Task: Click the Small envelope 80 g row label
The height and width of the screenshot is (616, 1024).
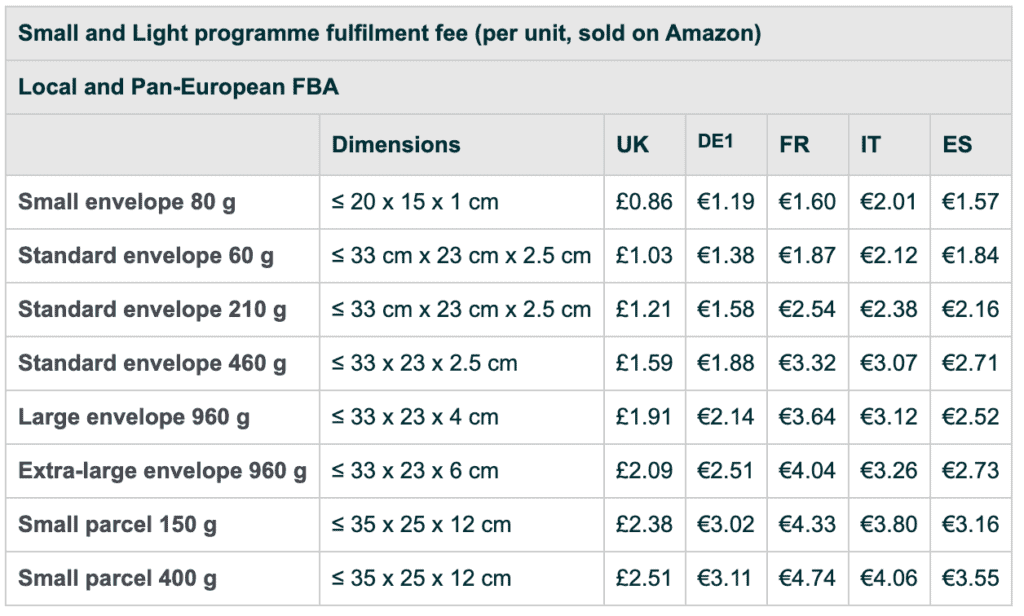Action: [127, 203]
